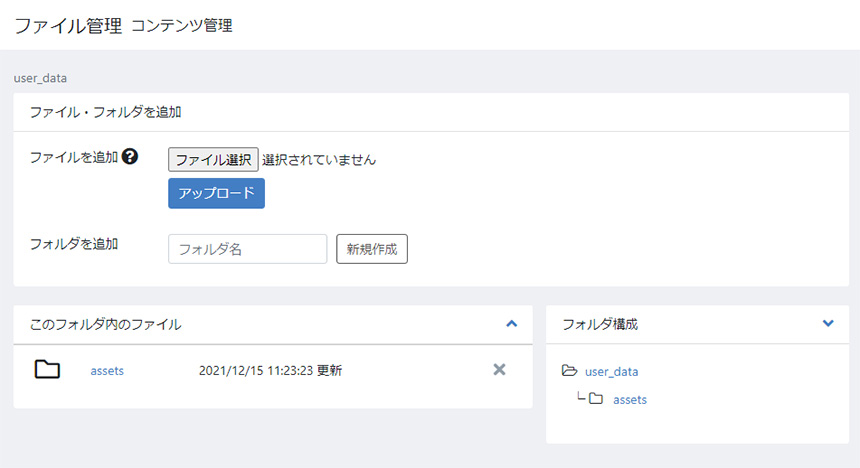Viewport: 860px width, 468px height.
Task: Delete the assets folder with X icon
Action: 500,370
